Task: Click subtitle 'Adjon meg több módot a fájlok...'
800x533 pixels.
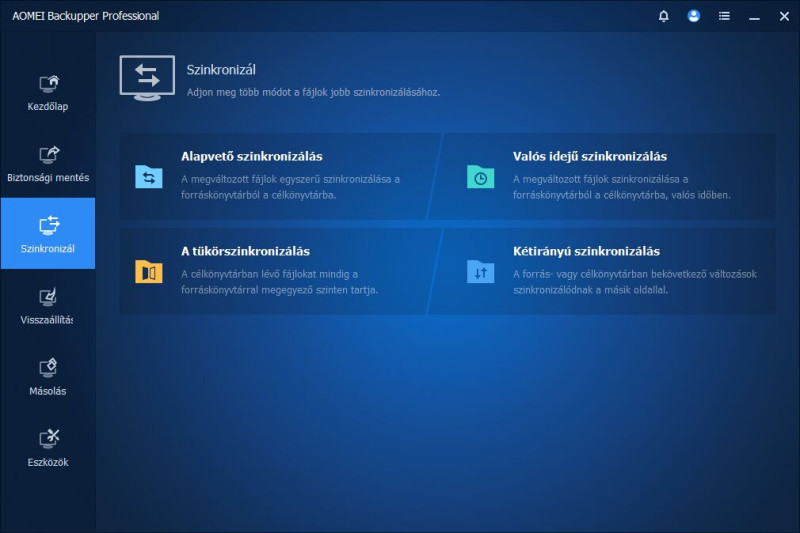Action: pos(313,92)
